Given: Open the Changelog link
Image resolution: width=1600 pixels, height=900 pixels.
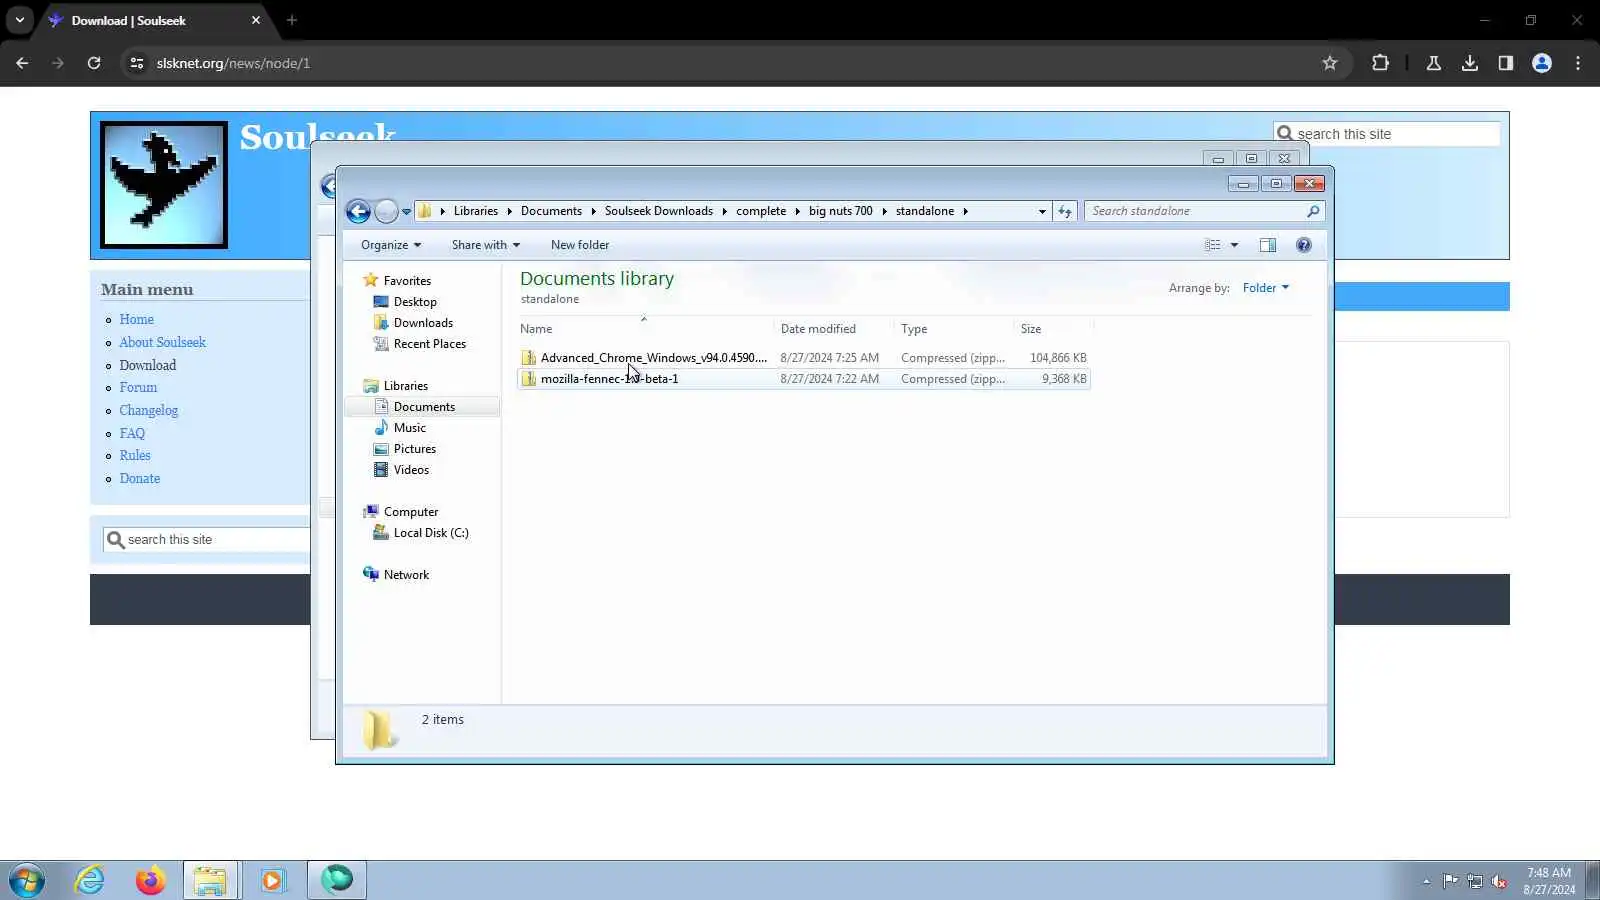Looking at the screenshot, I should [x=149, y=411].
